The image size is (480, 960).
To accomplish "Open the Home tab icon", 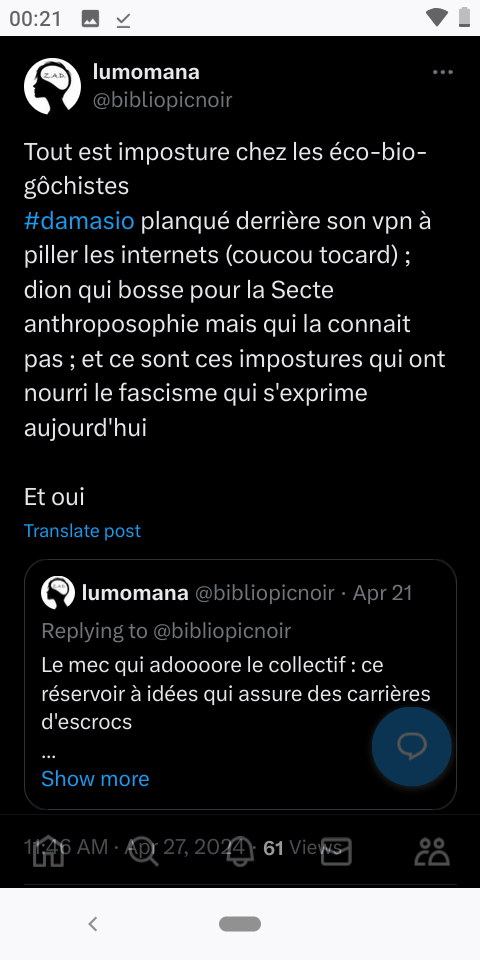I will 48,851.
